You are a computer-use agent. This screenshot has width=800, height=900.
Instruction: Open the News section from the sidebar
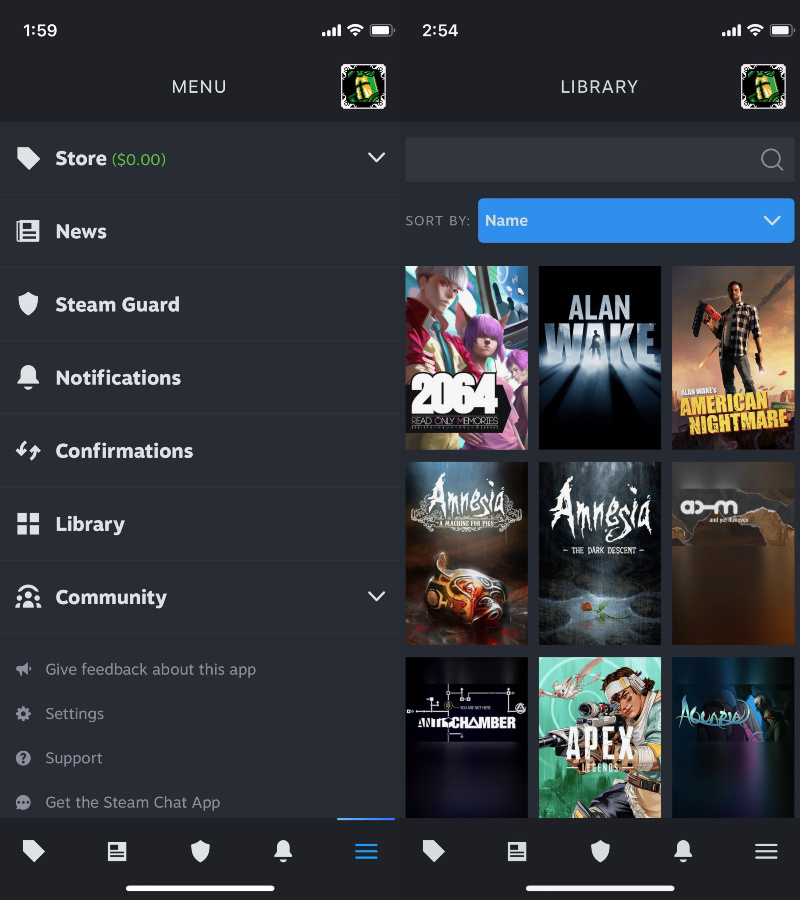point(80,231)
